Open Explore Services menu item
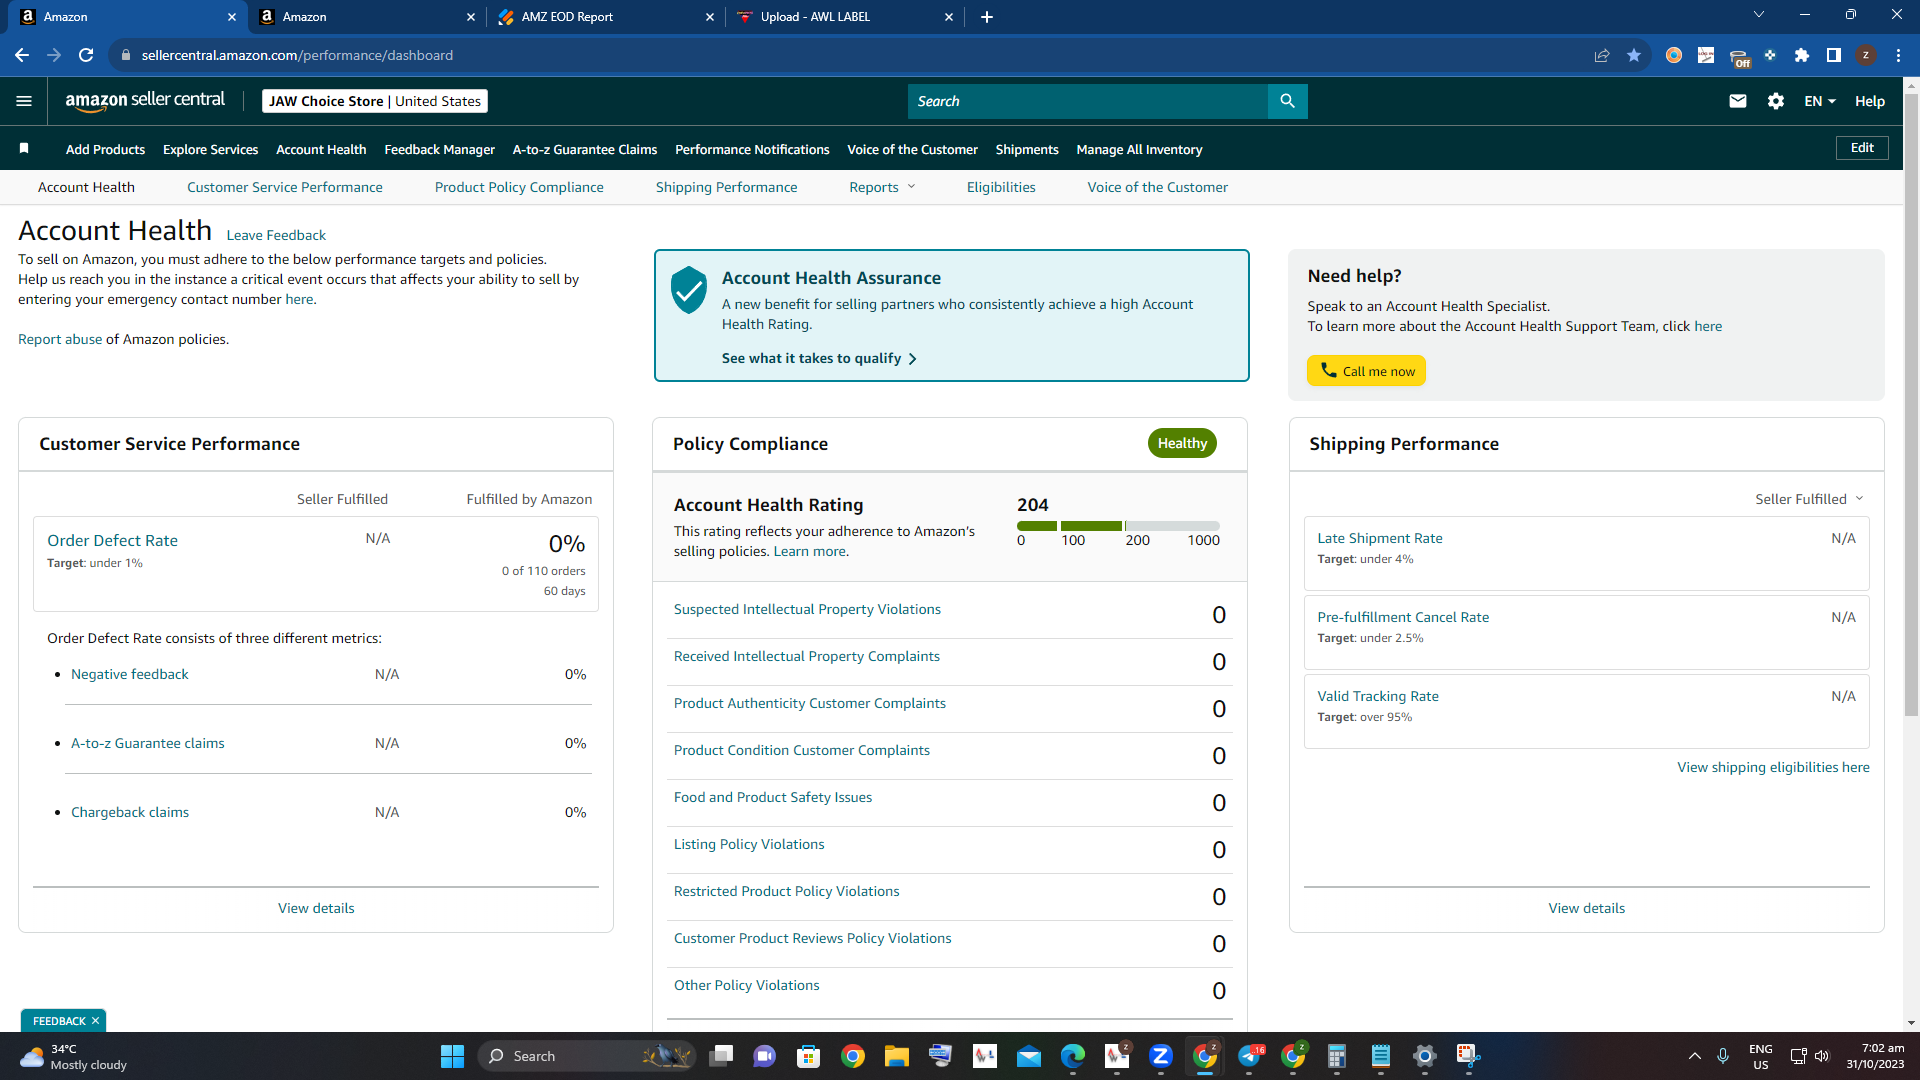 [210, 149]
